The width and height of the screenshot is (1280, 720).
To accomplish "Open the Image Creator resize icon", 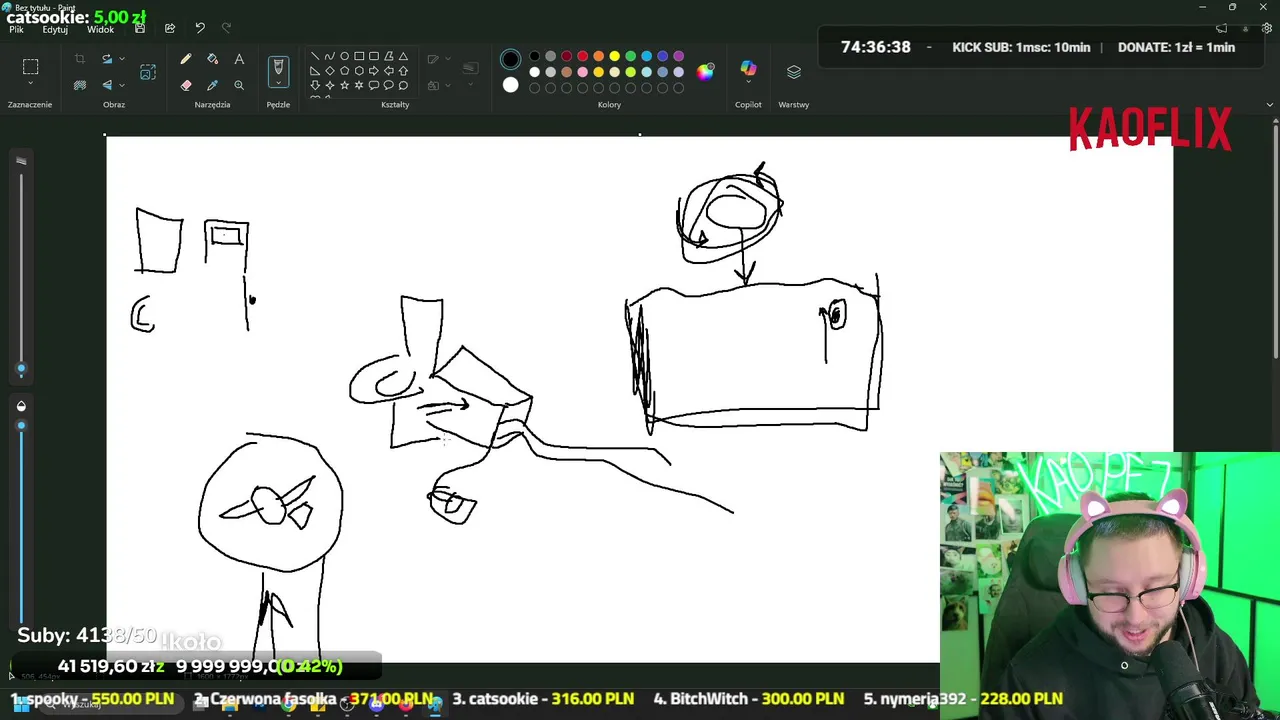I will point(148,72).
